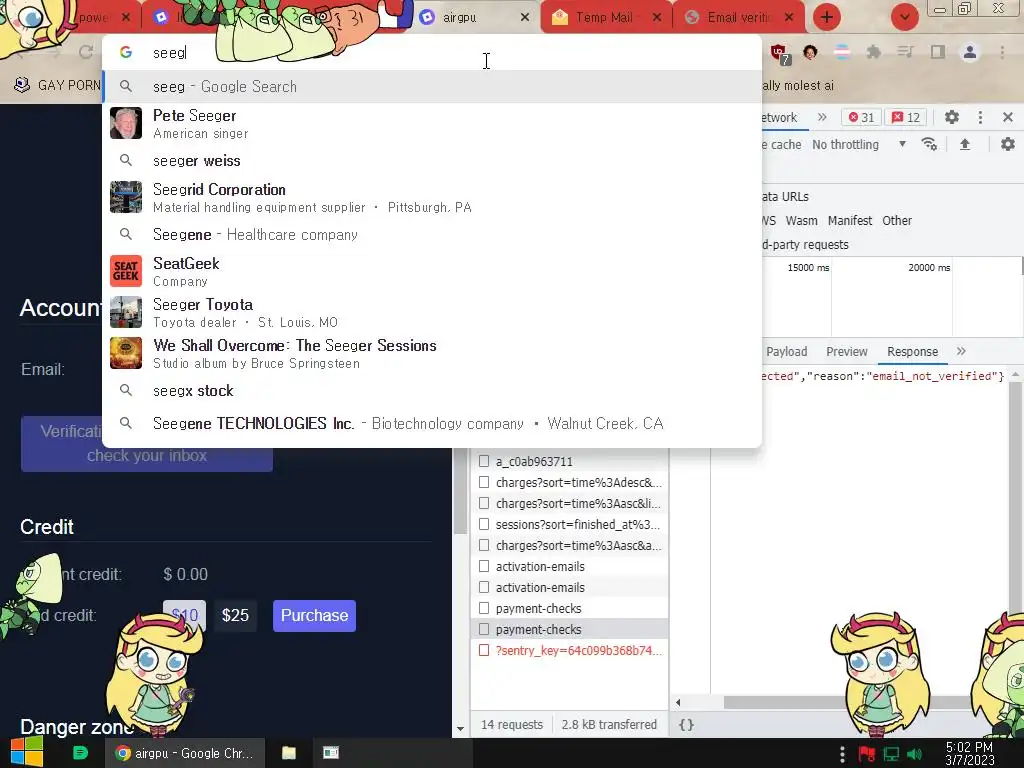Open the Chrome profile avatar button
1024x768 pixels.
pyautogui.click(x=970, y=52)
